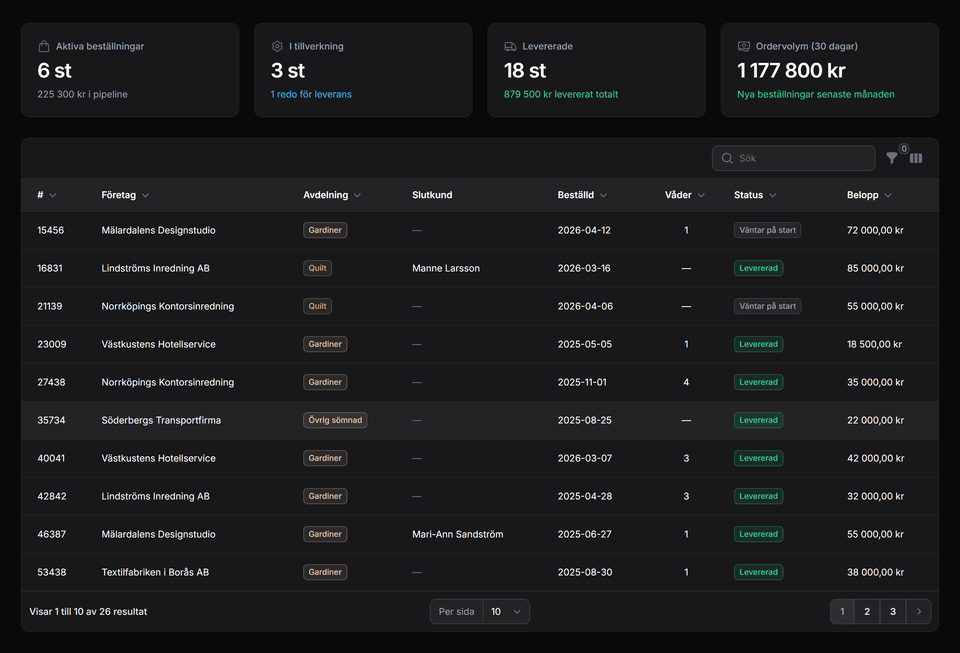Open the column visibility toggle icon
The height and width of the screenshot is (653, 960).
916,158
